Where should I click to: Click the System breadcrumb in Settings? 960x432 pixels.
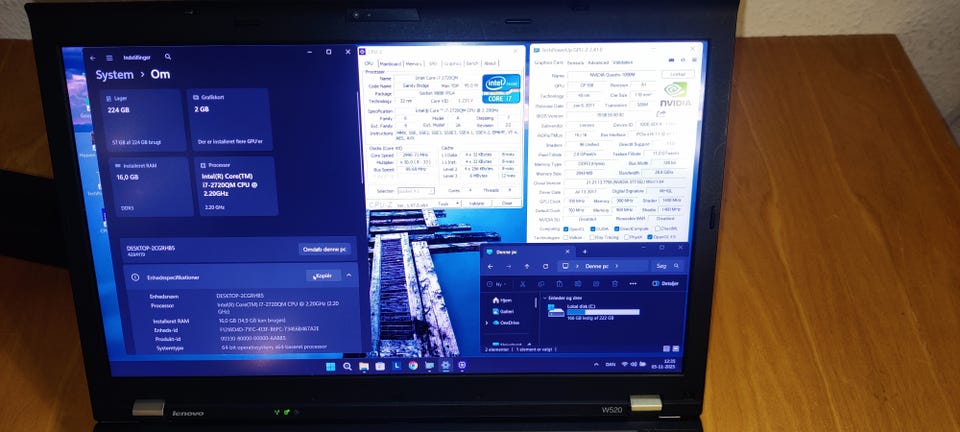click(114, 75)
